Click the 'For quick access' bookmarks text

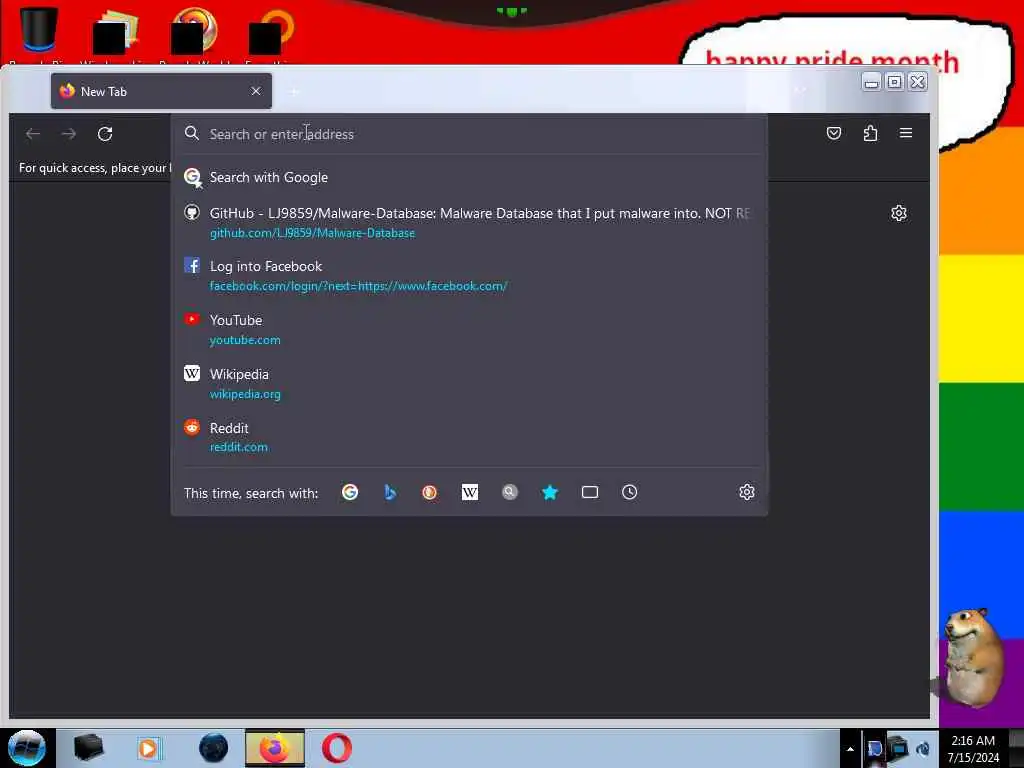[93, 168]
